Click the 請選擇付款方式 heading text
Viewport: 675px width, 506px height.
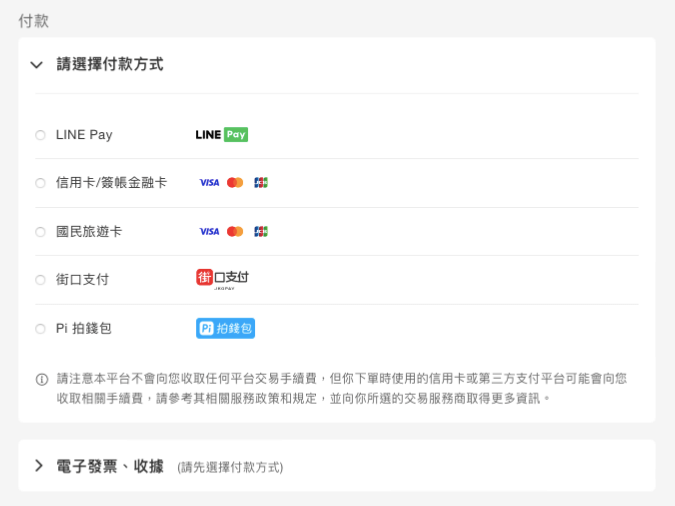(x=110, y=64)
